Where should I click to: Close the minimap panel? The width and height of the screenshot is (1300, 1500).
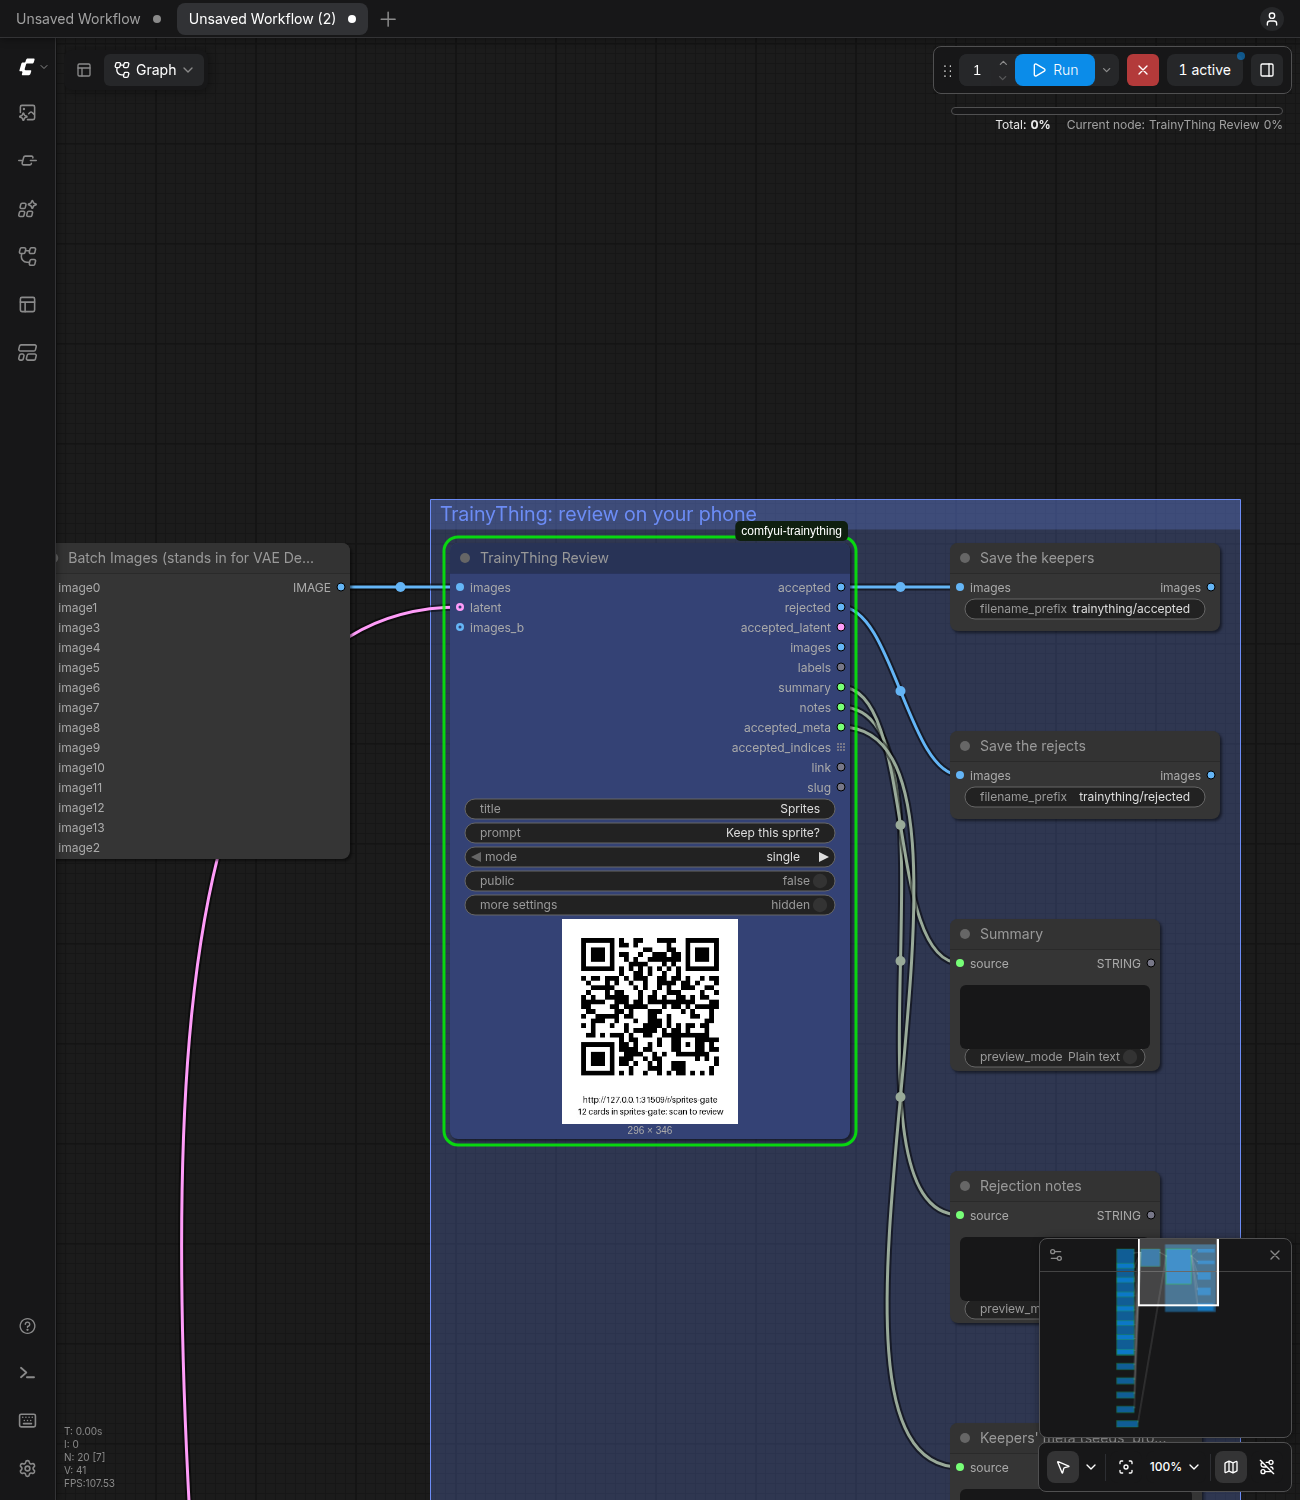(1275, 1255)
